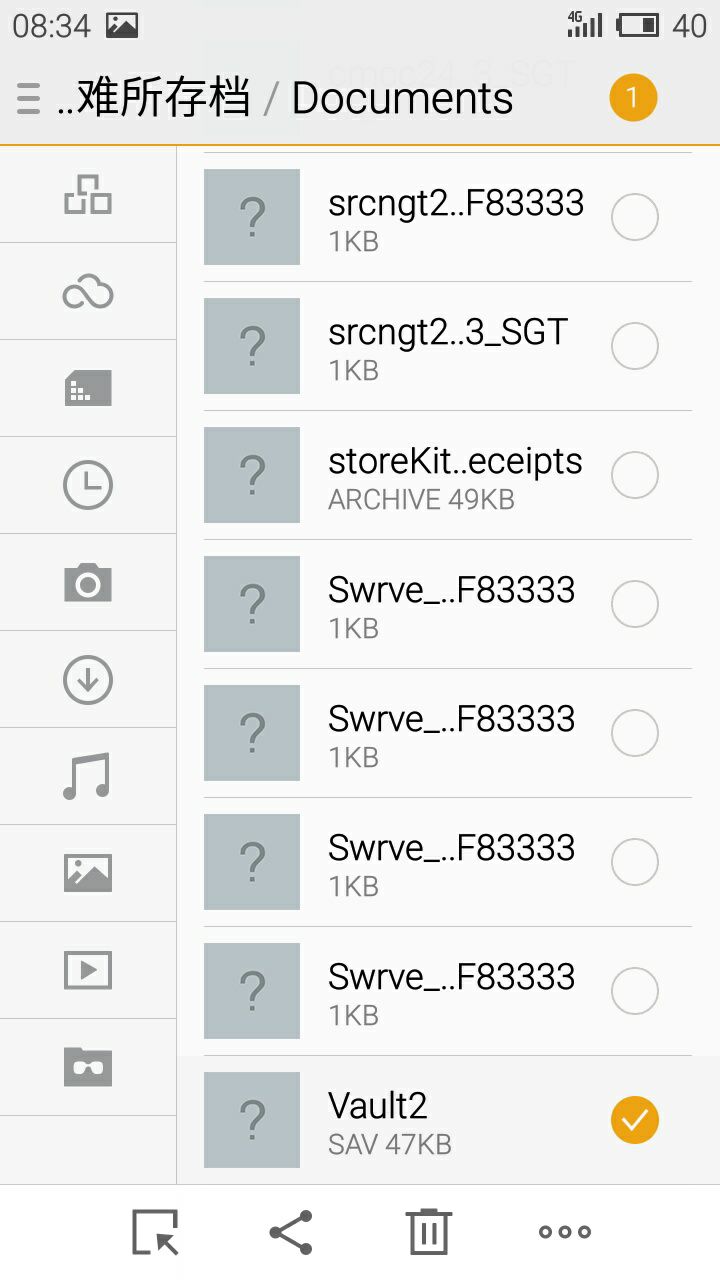Open the network shares sidebar icon
The width and height of the screenshot is (720, 1280).
(x=88, y=194)
